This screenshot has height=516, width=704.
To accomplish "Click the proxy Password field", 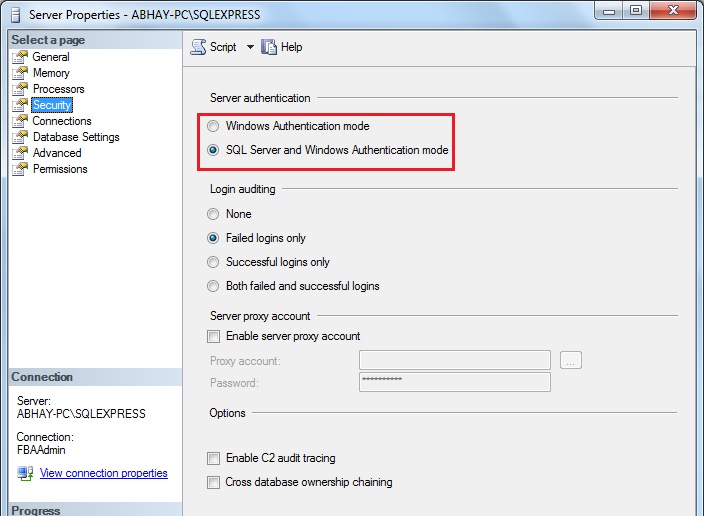I will pyautogui.click(x=455, y=382).
